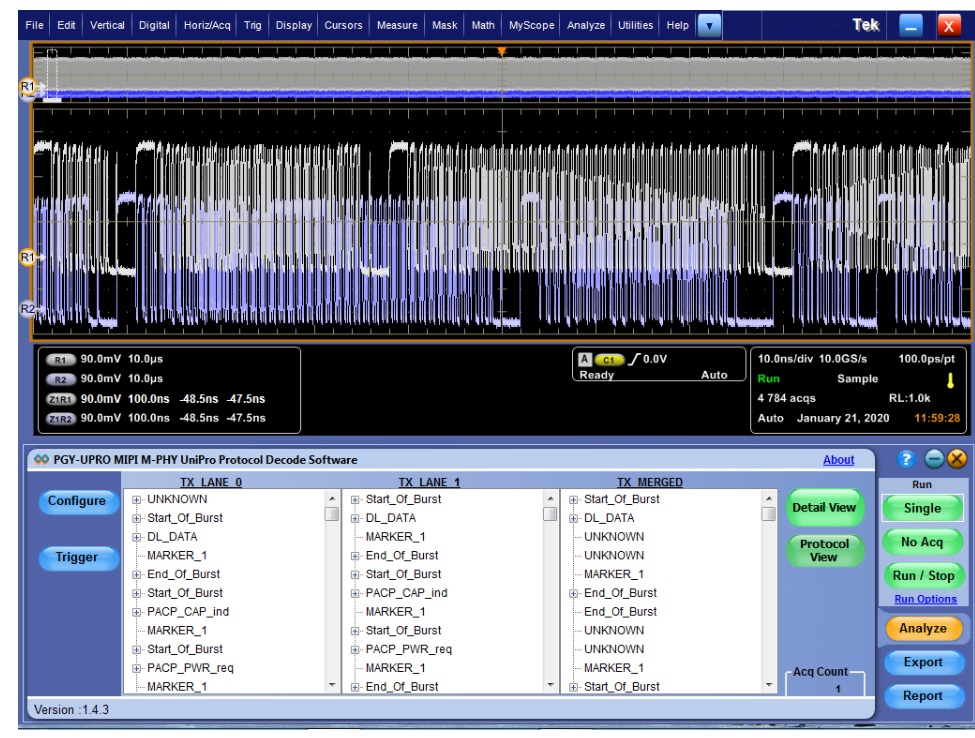Open the Mask menu
The width and height of the screenshot is (975, 738).
pos(445,25)
